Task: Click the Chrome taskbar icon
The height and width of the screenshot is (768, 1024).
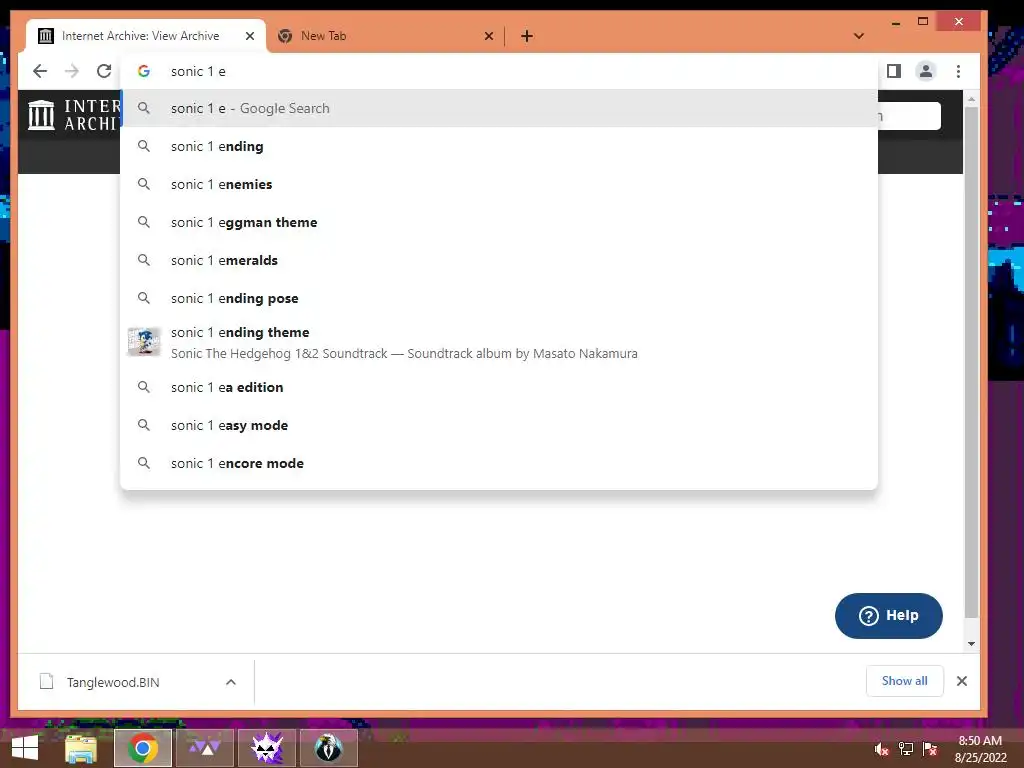Action: 143,748
